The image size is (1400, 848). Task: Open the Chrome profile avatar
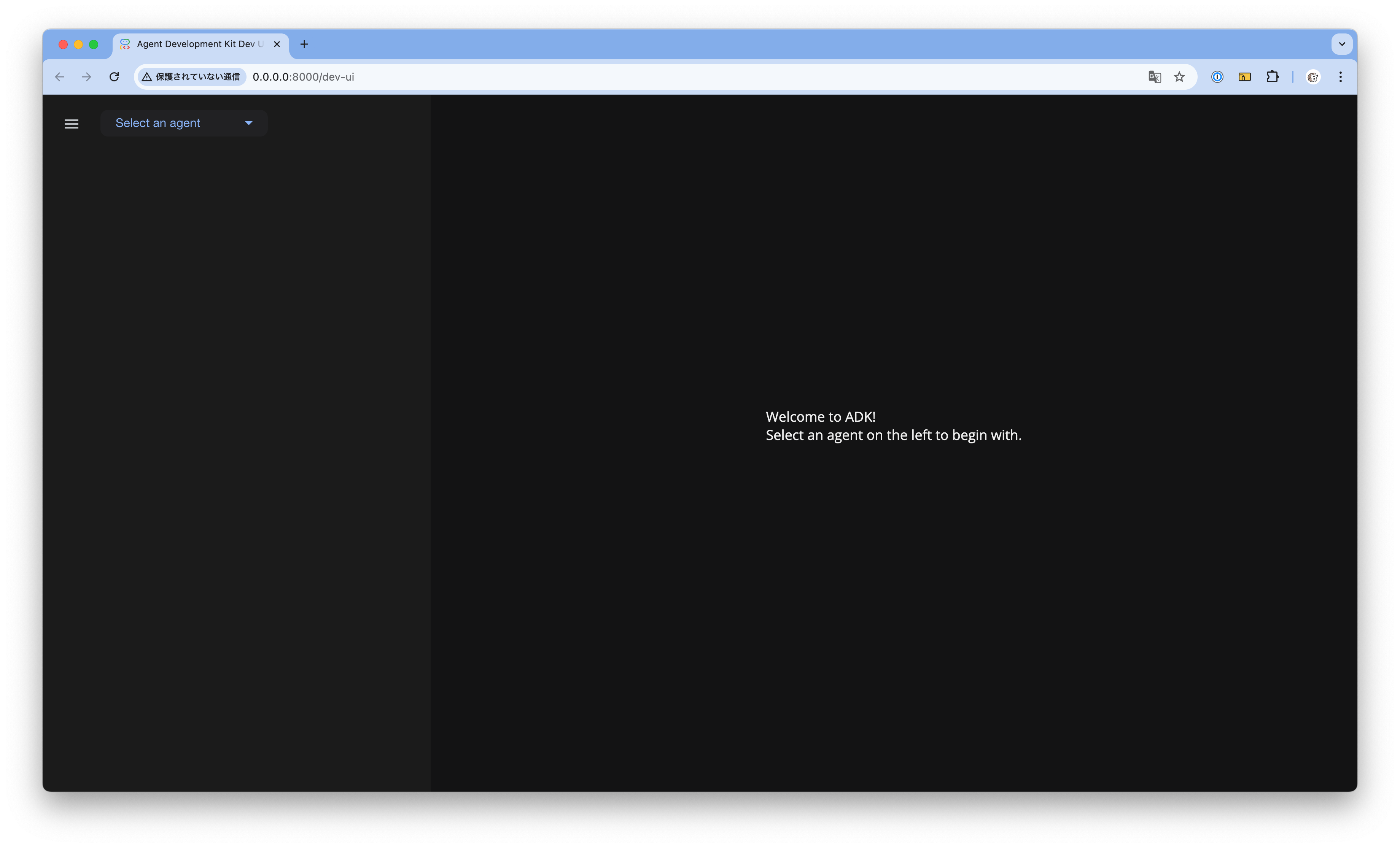1313,77
